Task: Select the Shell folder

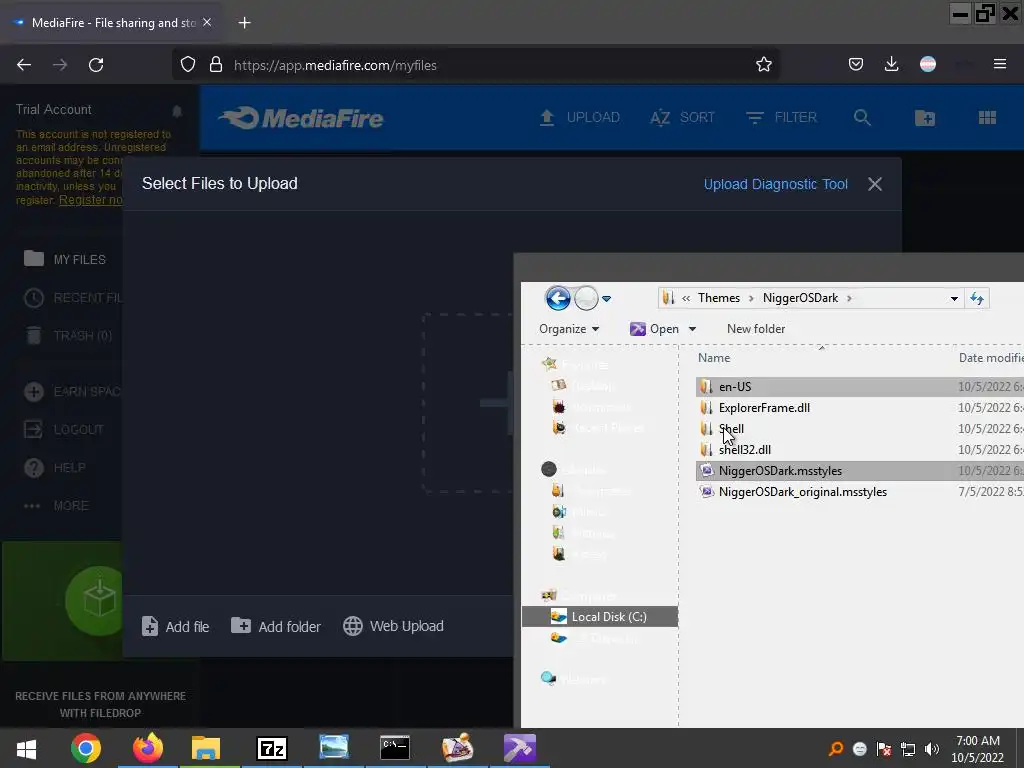Action: (859, 428)
